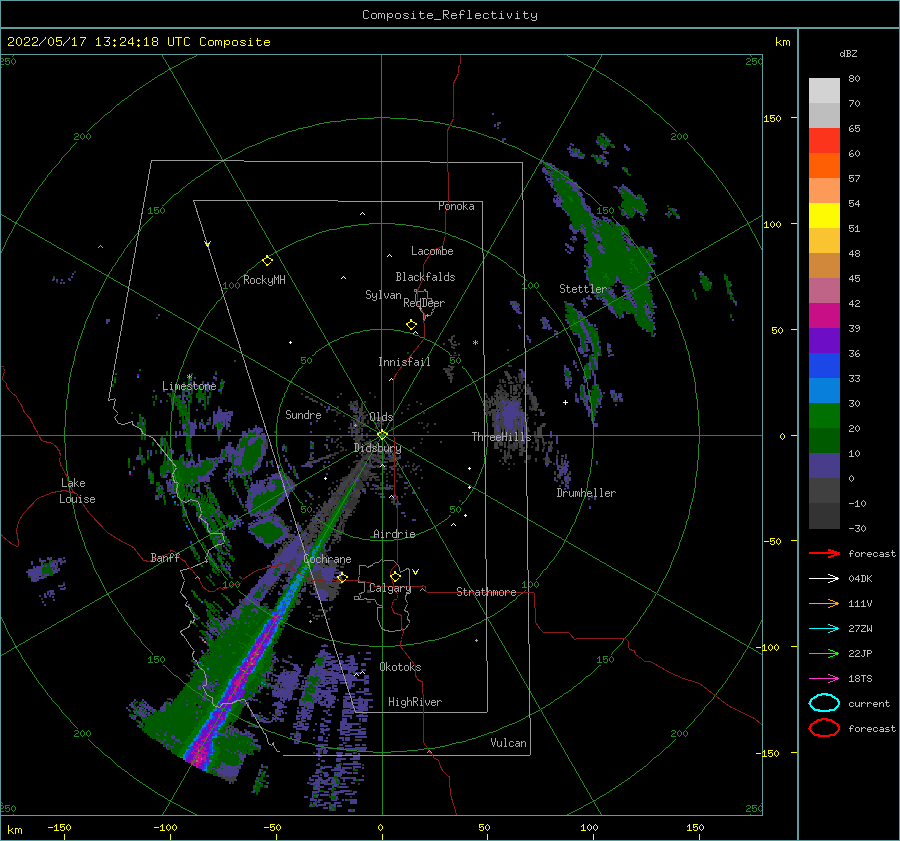Click the Okotoks label
900x841 pixels.
[400, 667]
